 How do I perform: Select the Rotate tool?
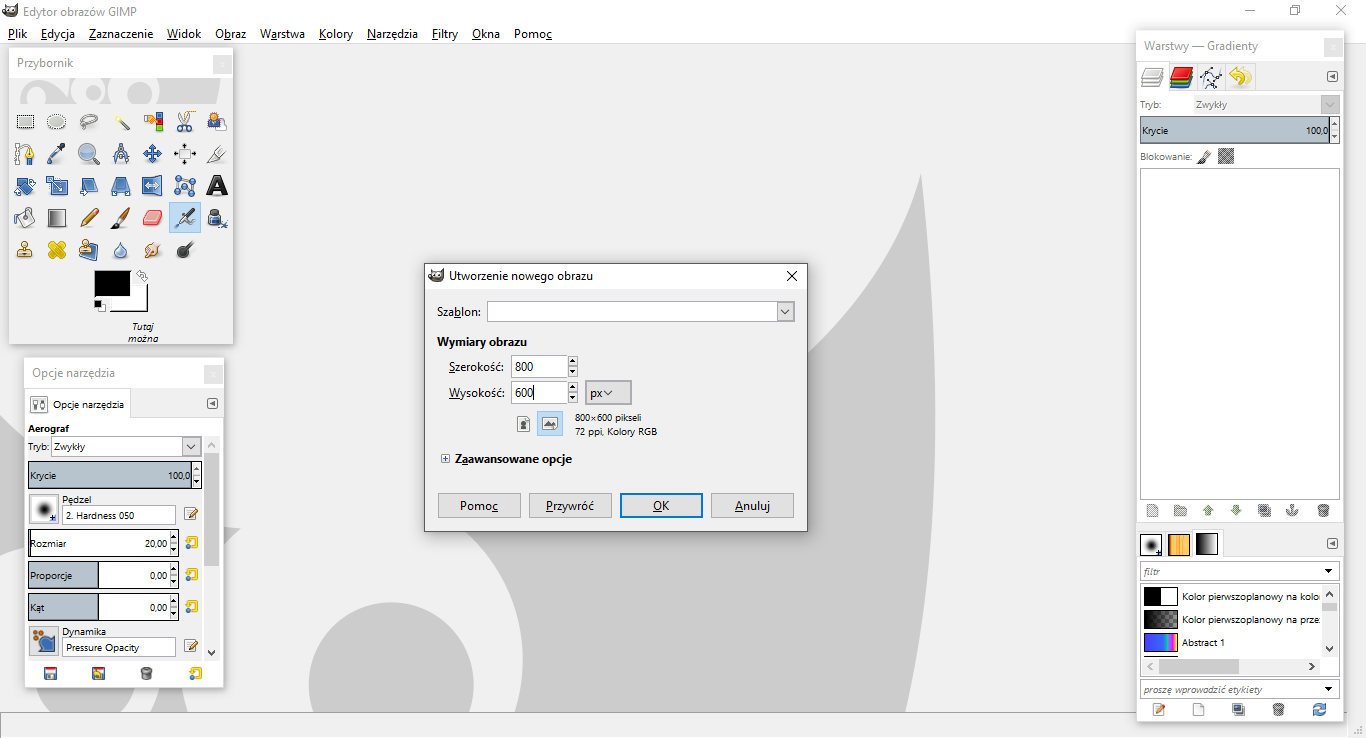pos(25,186)
